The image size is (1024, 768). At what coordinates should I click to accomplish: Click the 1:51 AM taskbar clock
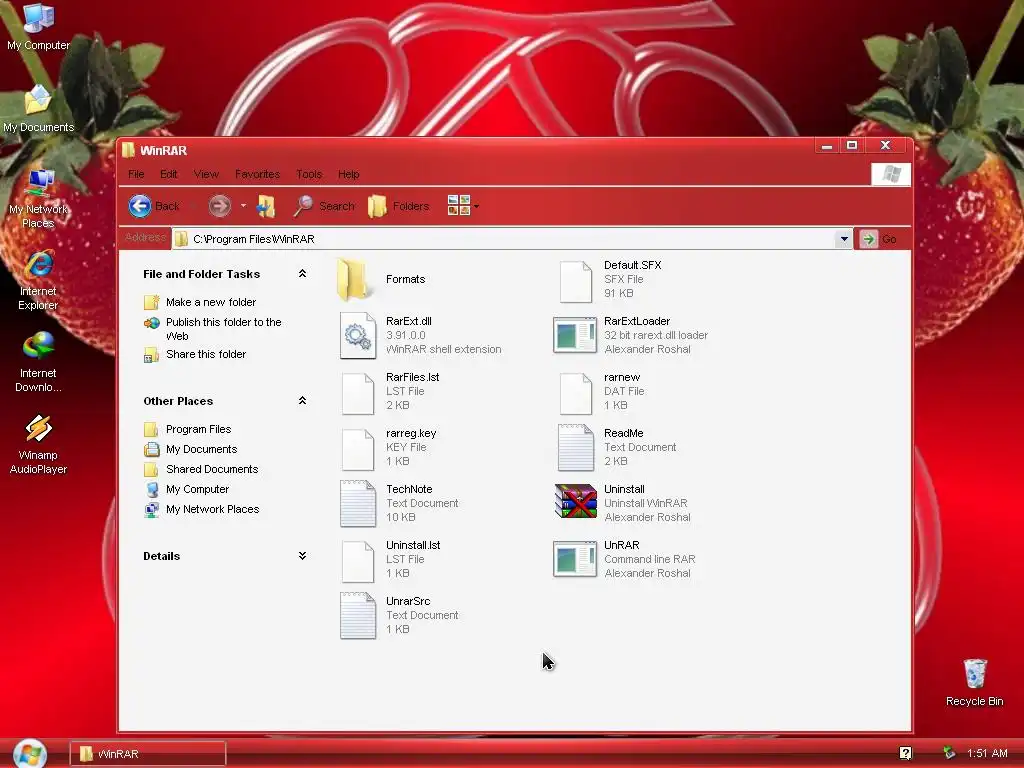[987, 754]
